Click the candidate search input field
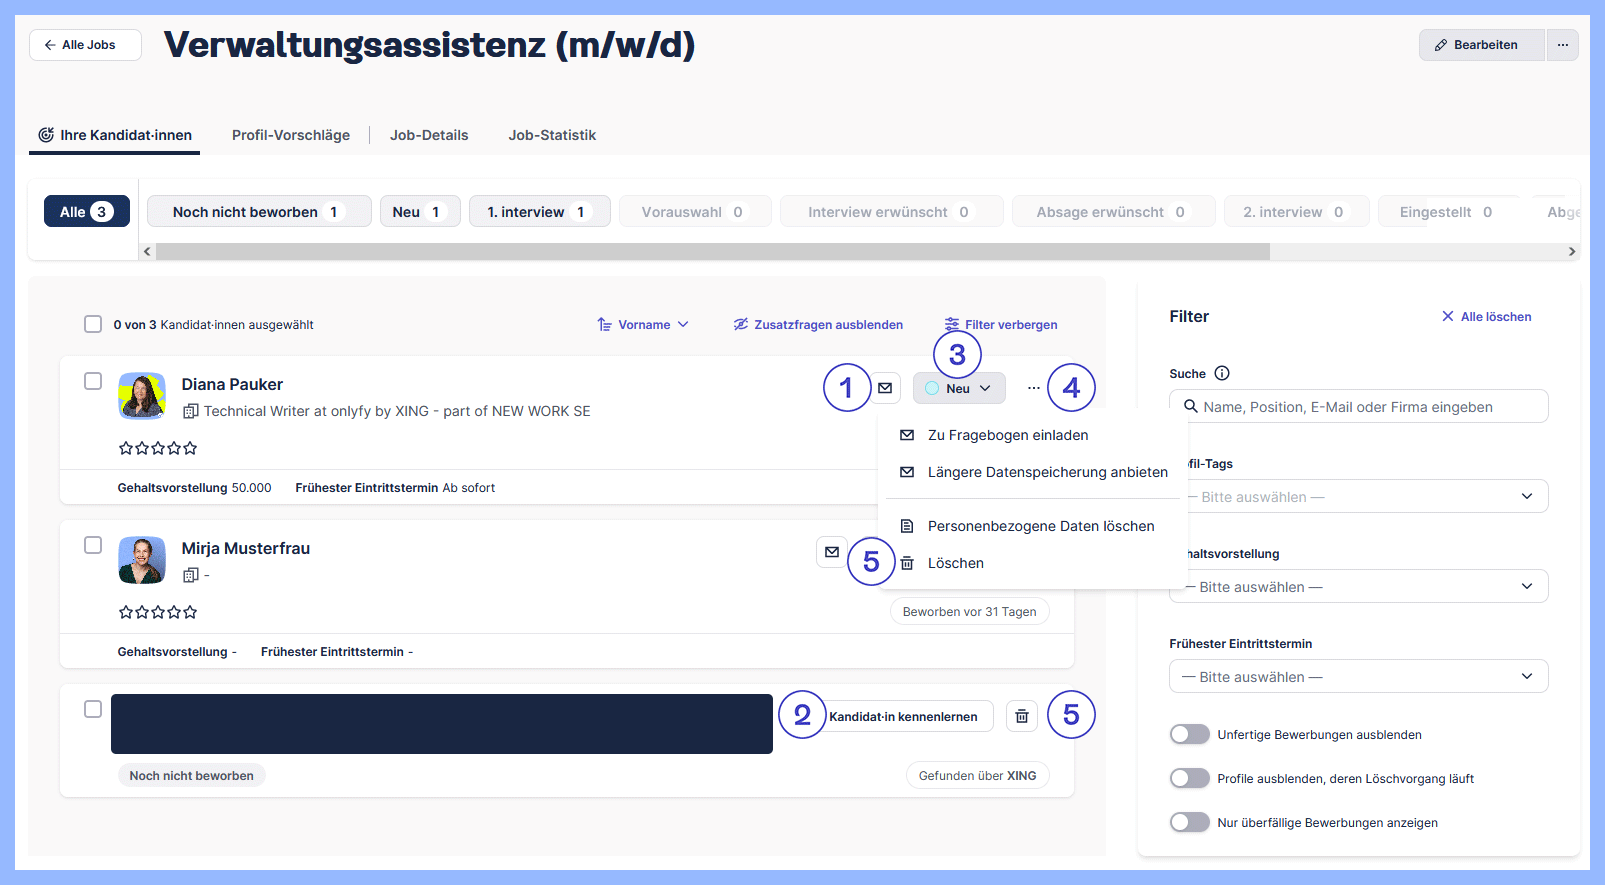 click(1359, 406)
